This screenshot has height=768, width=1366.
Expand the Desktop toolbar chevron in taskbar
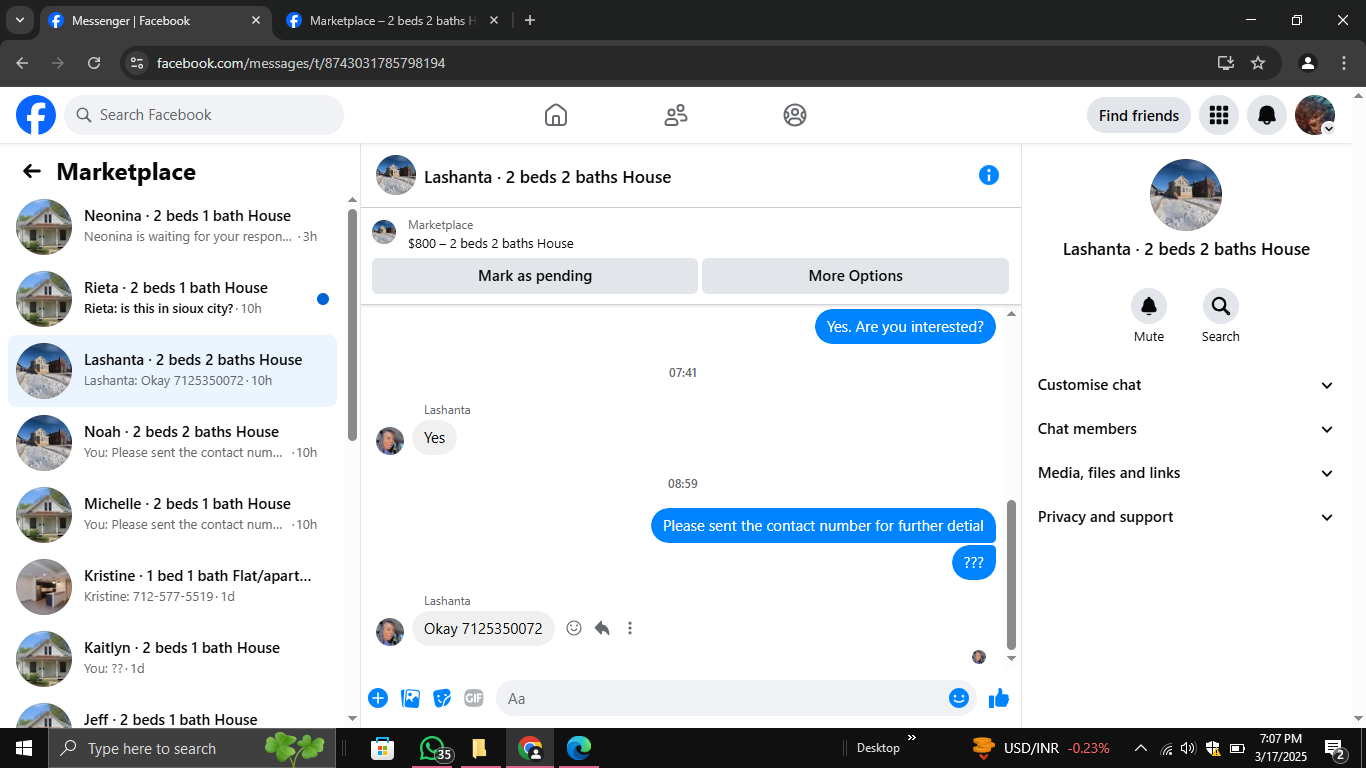tap(911, 739)
